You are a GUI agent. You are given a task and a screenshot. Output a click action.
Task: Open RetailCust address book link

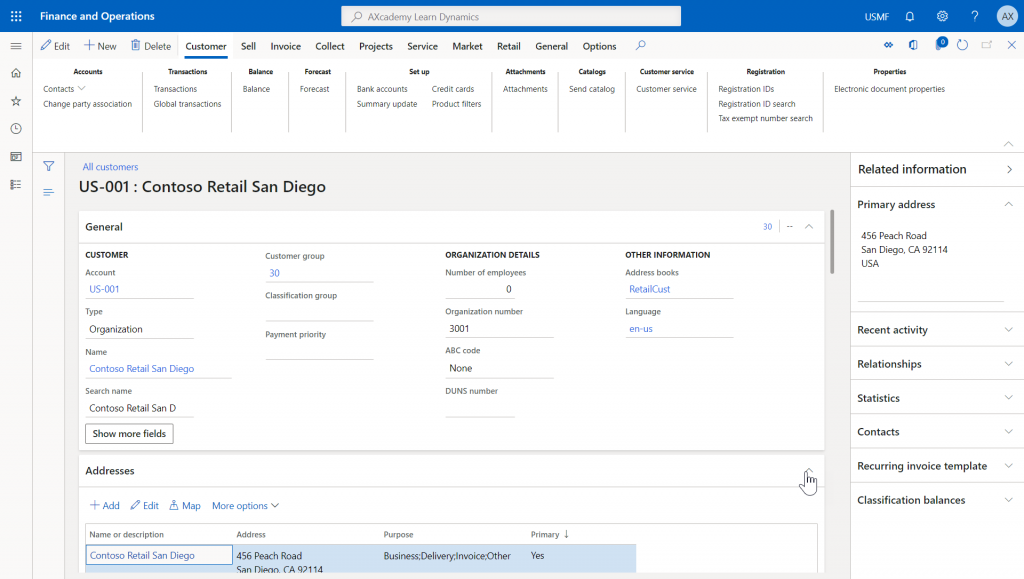point(650,289)
